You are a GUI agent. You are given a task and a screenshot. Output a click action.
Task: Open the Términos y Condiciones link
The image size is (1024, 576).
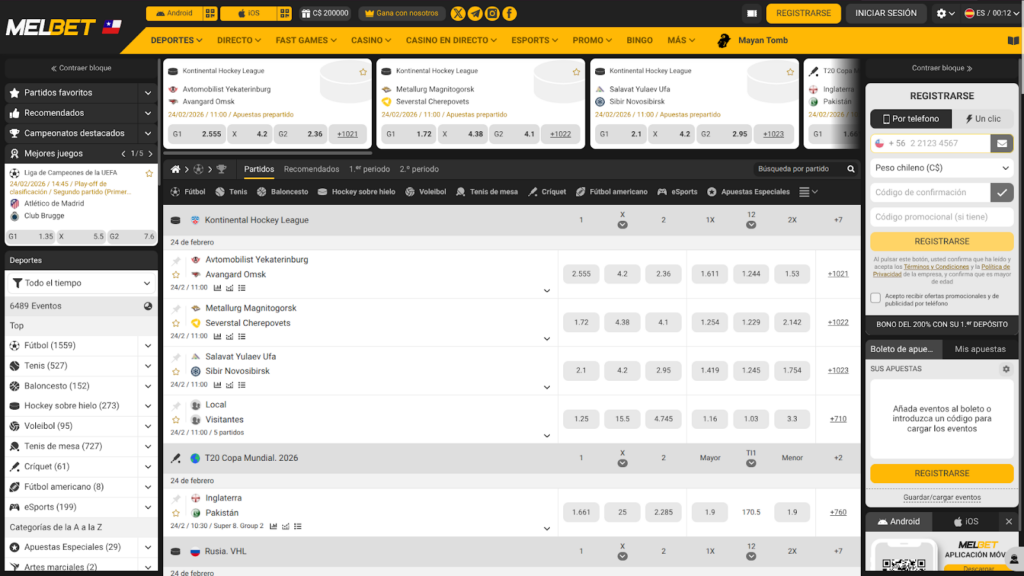coord(936,267)
